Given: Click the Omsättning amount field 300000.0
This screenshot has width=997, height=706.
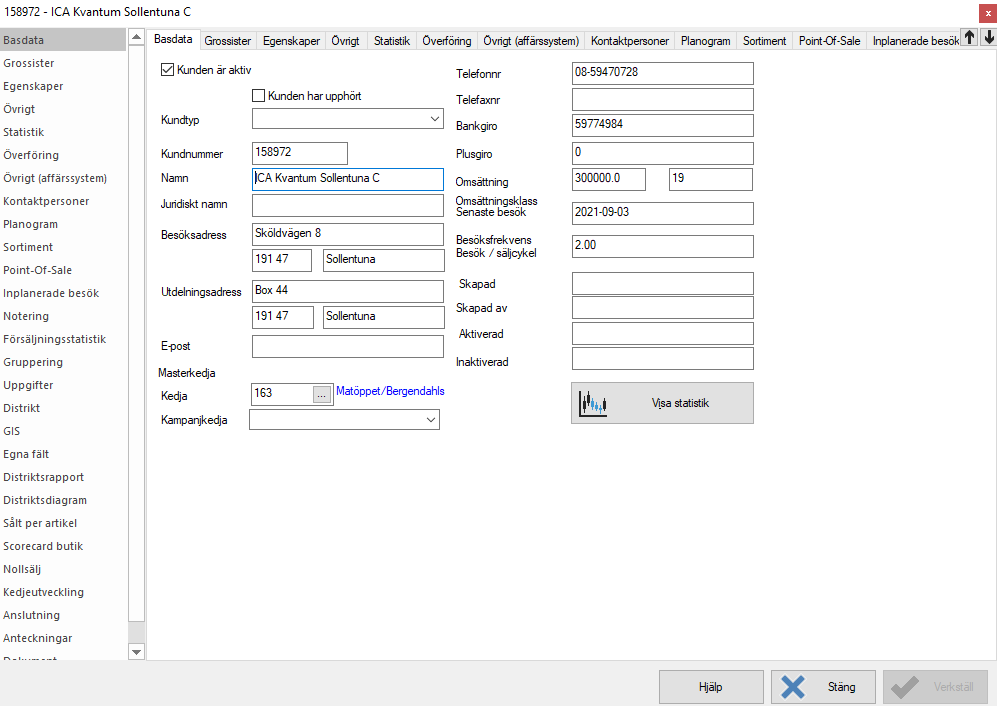Looking at the screenshot, I should click(x=609, y=179).
